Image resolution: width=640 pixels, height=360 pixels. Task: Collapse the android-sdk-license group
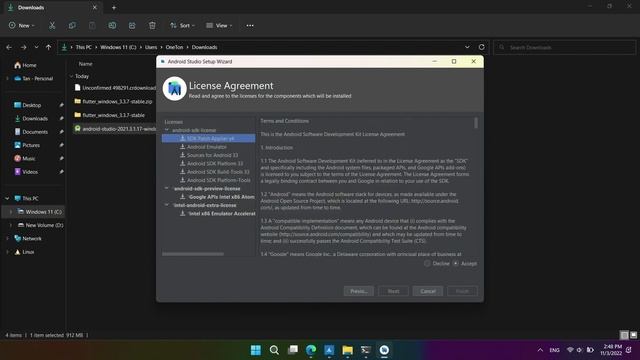tap(167, 130)
